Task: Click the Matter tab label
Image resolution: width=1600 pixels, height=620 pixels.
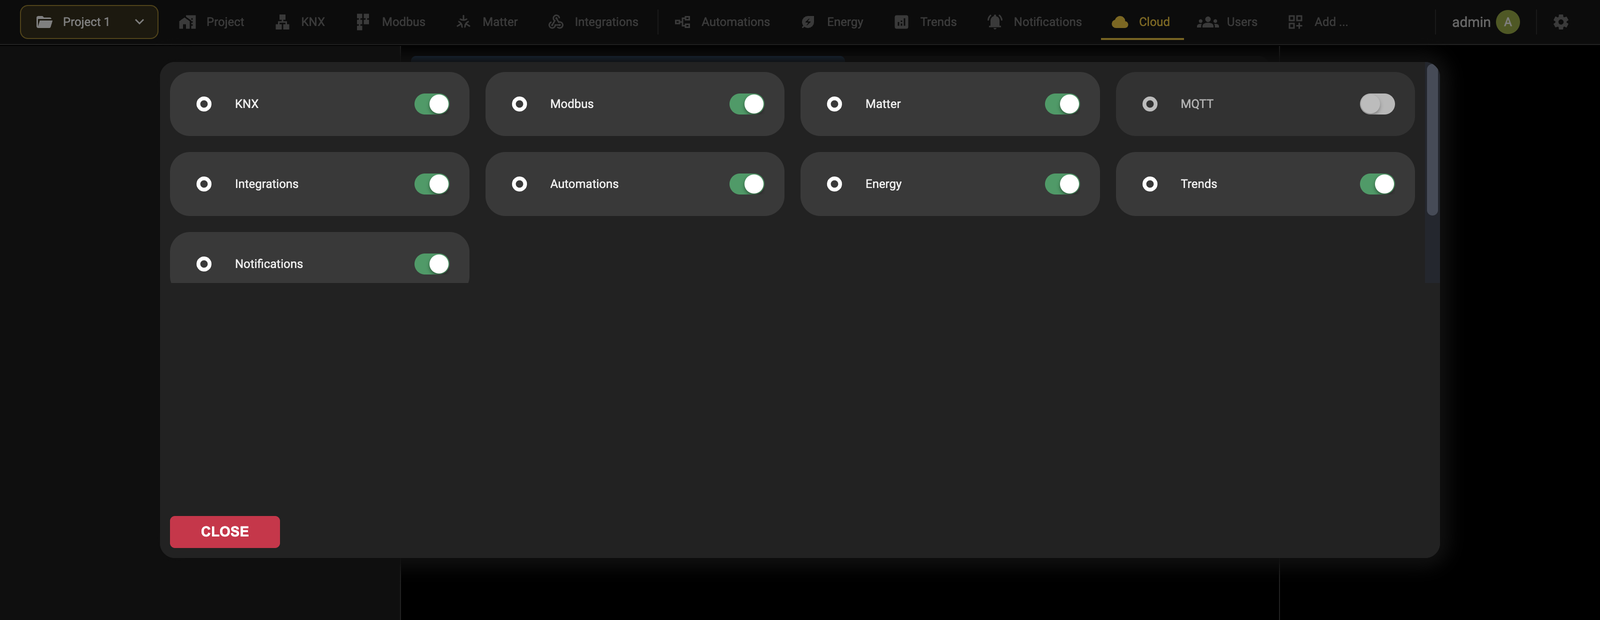Action: 500,22
